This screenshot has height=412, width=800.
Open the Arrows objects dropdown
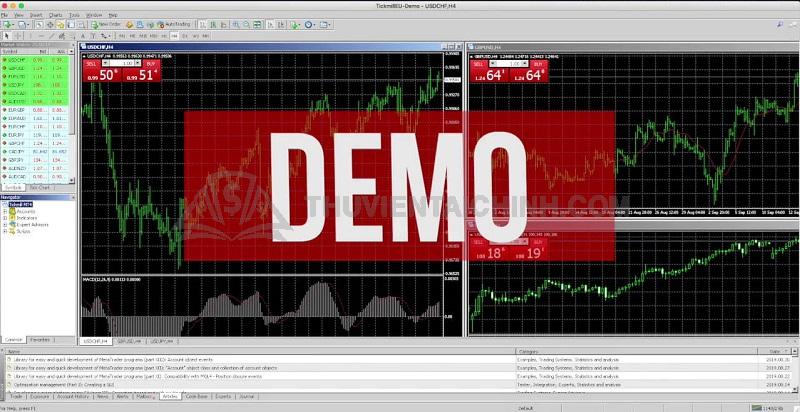105,36
